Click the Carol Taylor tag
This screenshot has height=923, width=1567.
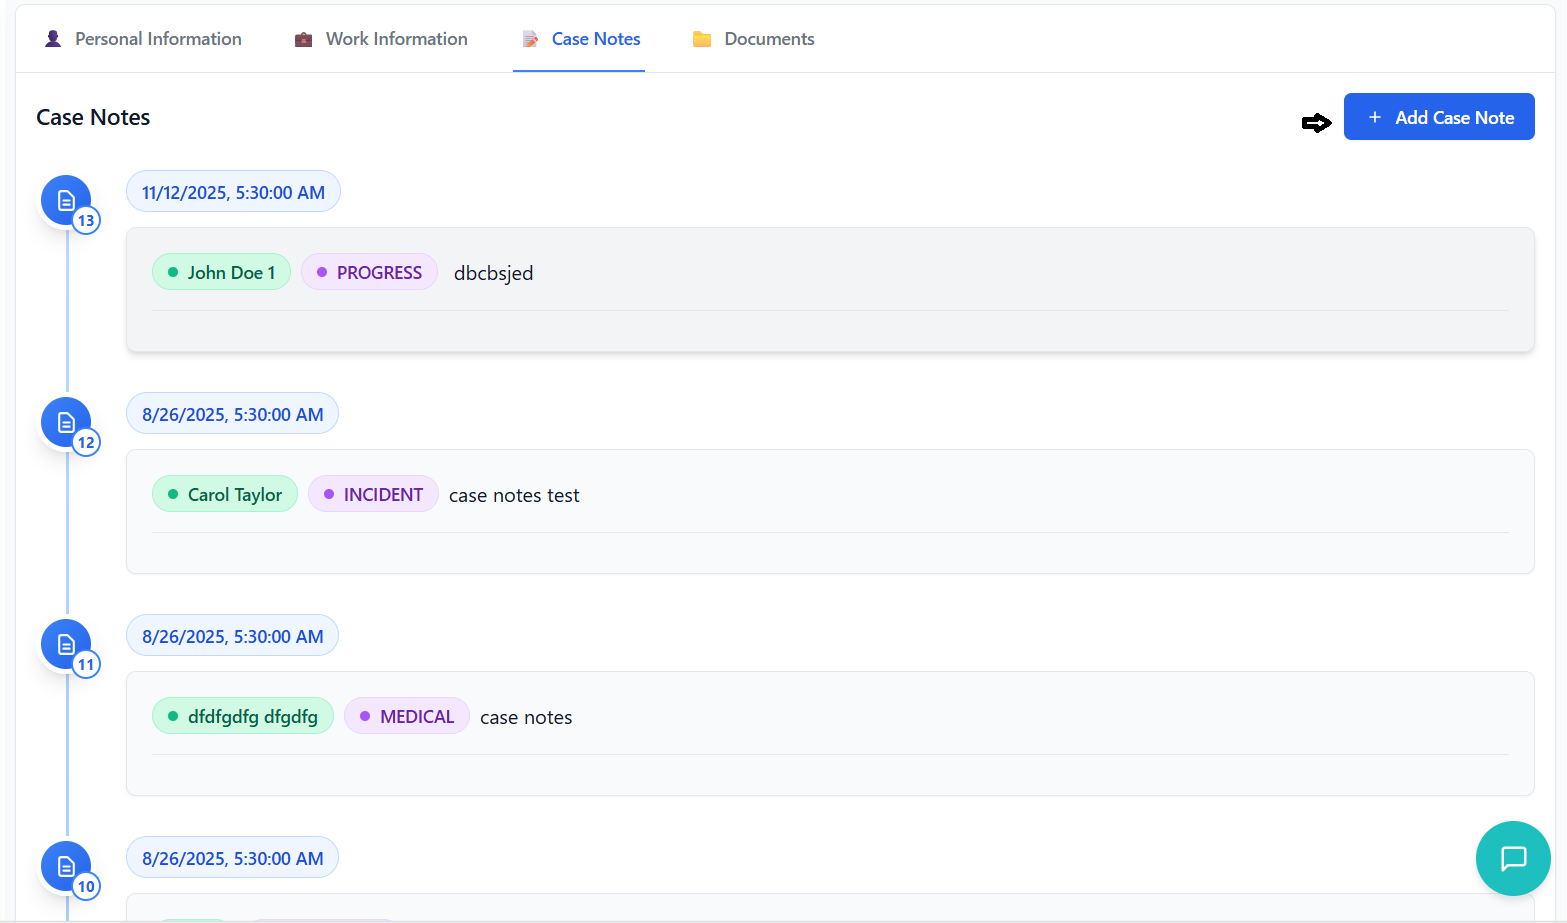pos(225,494)
